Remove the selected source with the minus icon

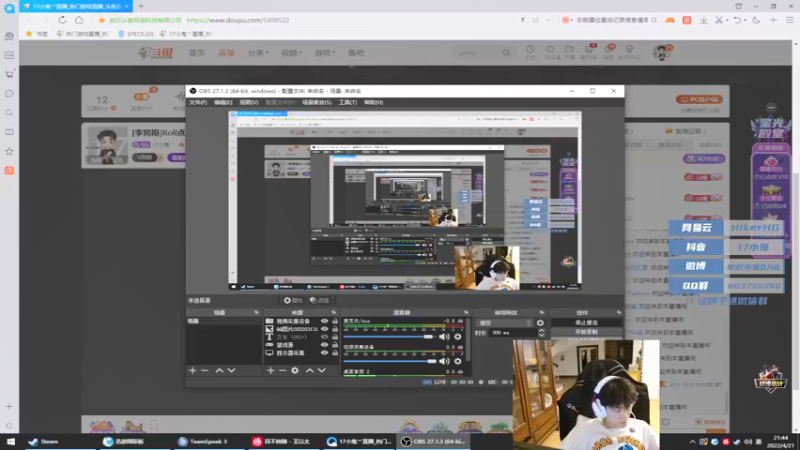coord(282,370)
